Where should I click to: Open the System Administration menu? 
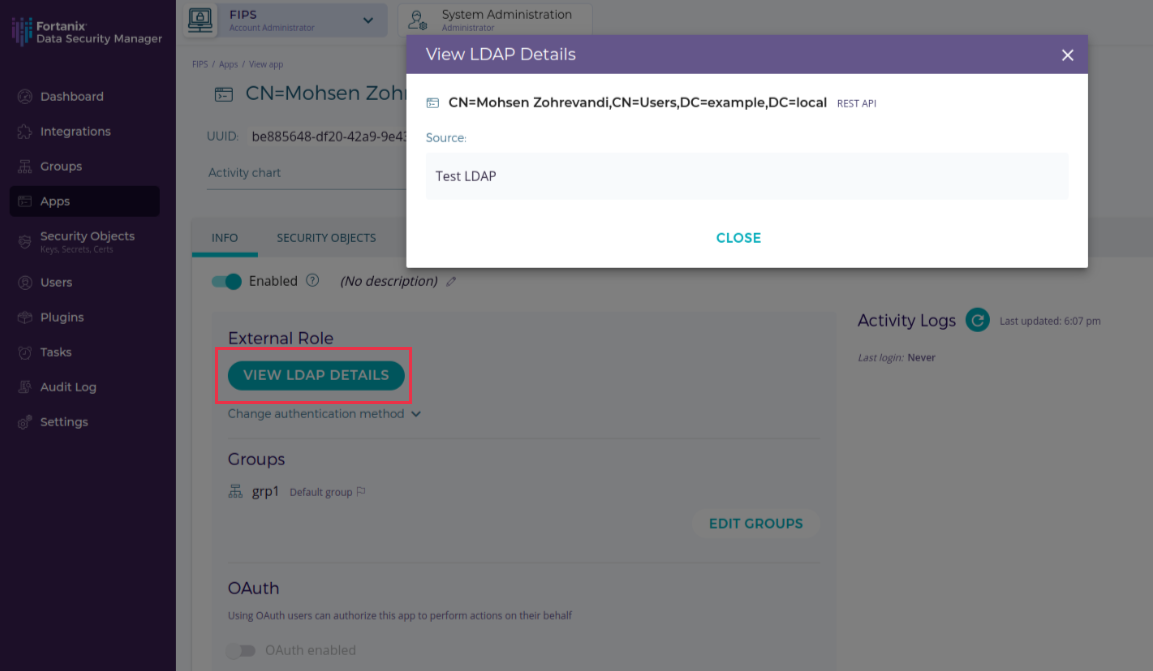point(495,20)
